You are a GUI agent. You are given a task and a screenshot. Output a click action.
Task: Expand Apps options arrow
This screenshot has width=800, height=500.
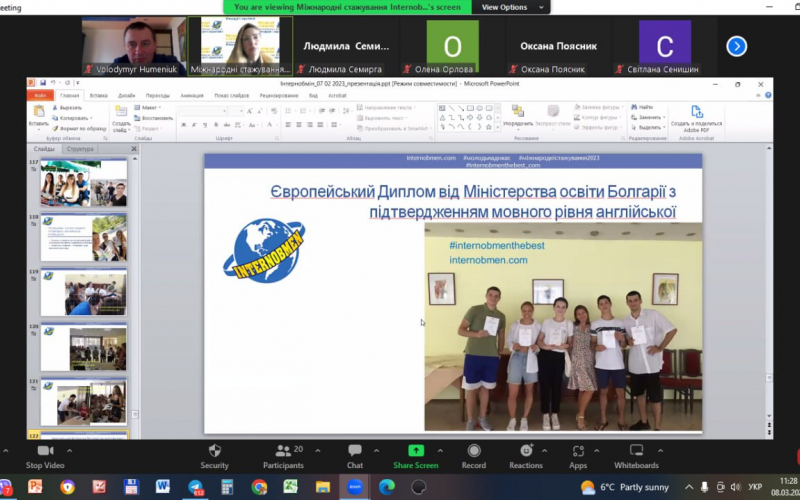pos(596,451)
